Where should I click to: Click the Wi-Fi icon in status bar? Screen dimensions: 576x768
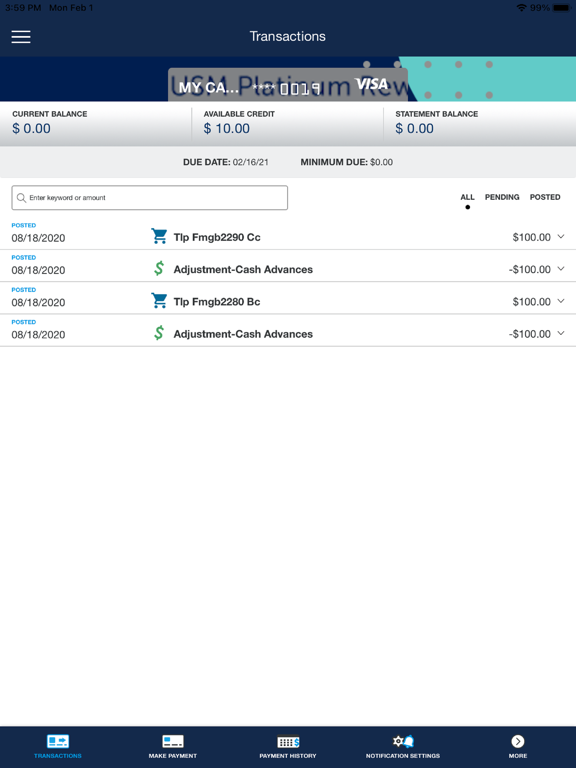pos(522,8)
